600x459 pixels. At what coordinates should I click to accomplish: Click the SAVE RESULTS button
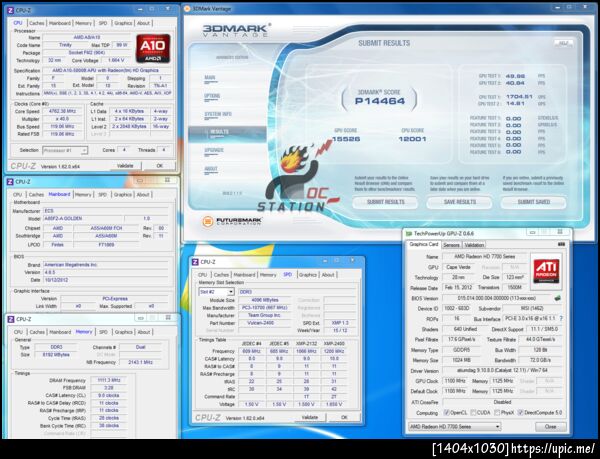tap(460, 202)
